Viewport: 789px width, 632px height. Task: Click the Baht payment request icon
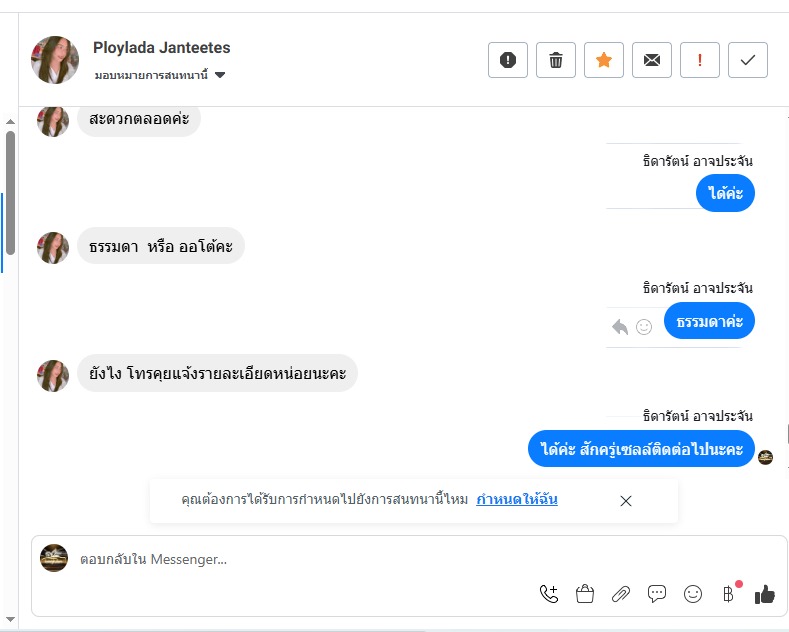(x=728, y=594)
